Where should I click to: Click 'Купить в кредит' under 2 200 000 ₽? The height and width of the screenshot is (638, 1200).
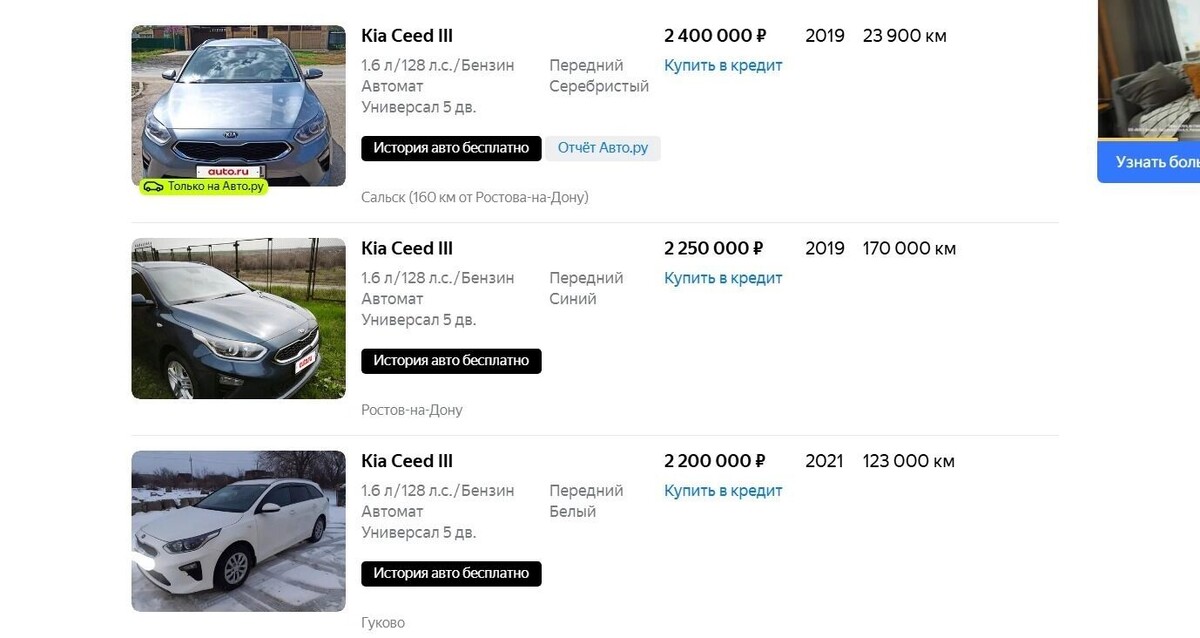(723, 491)
